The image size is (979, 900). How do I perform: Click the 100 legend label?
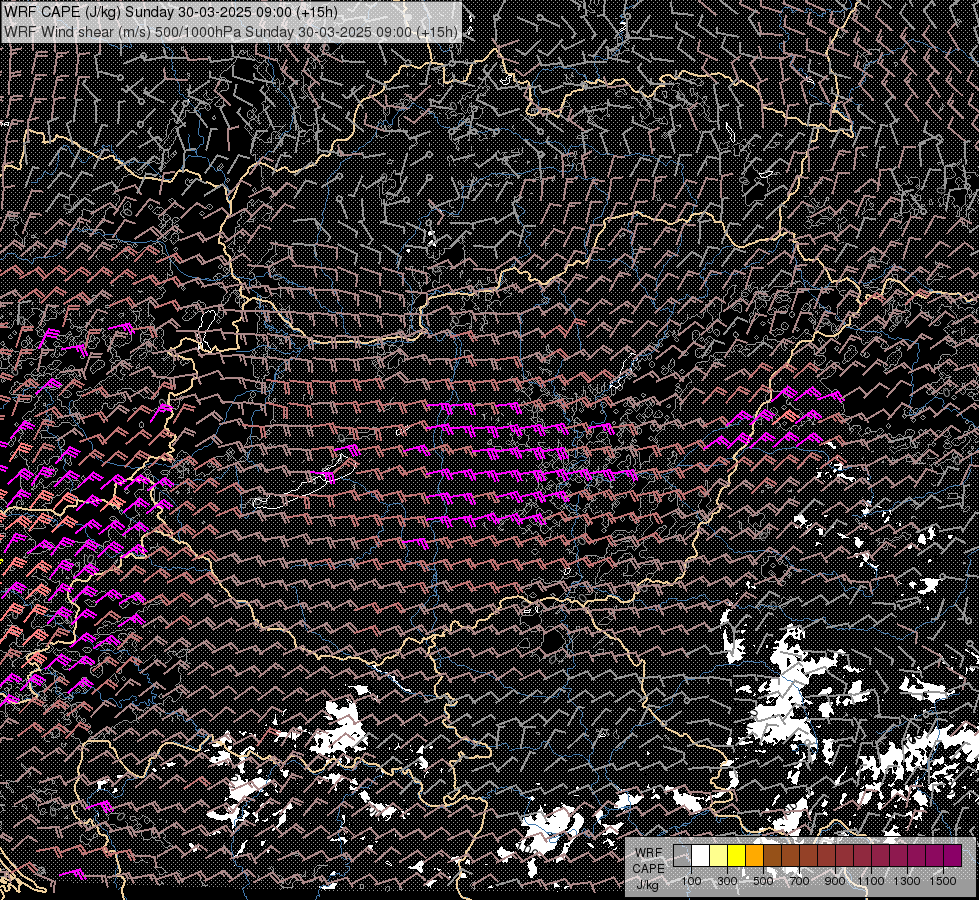click(x=691, y=881)
